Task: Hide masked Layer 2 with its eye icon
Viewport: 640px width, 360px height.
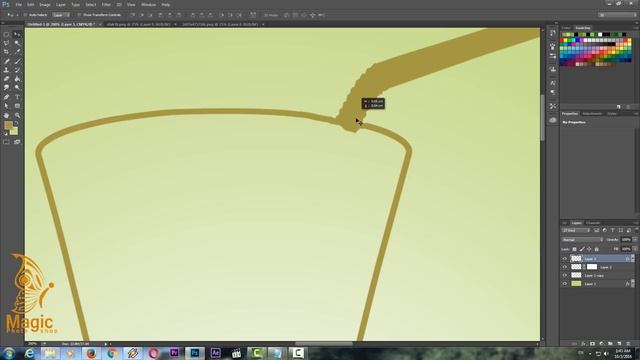Action: 565,267
